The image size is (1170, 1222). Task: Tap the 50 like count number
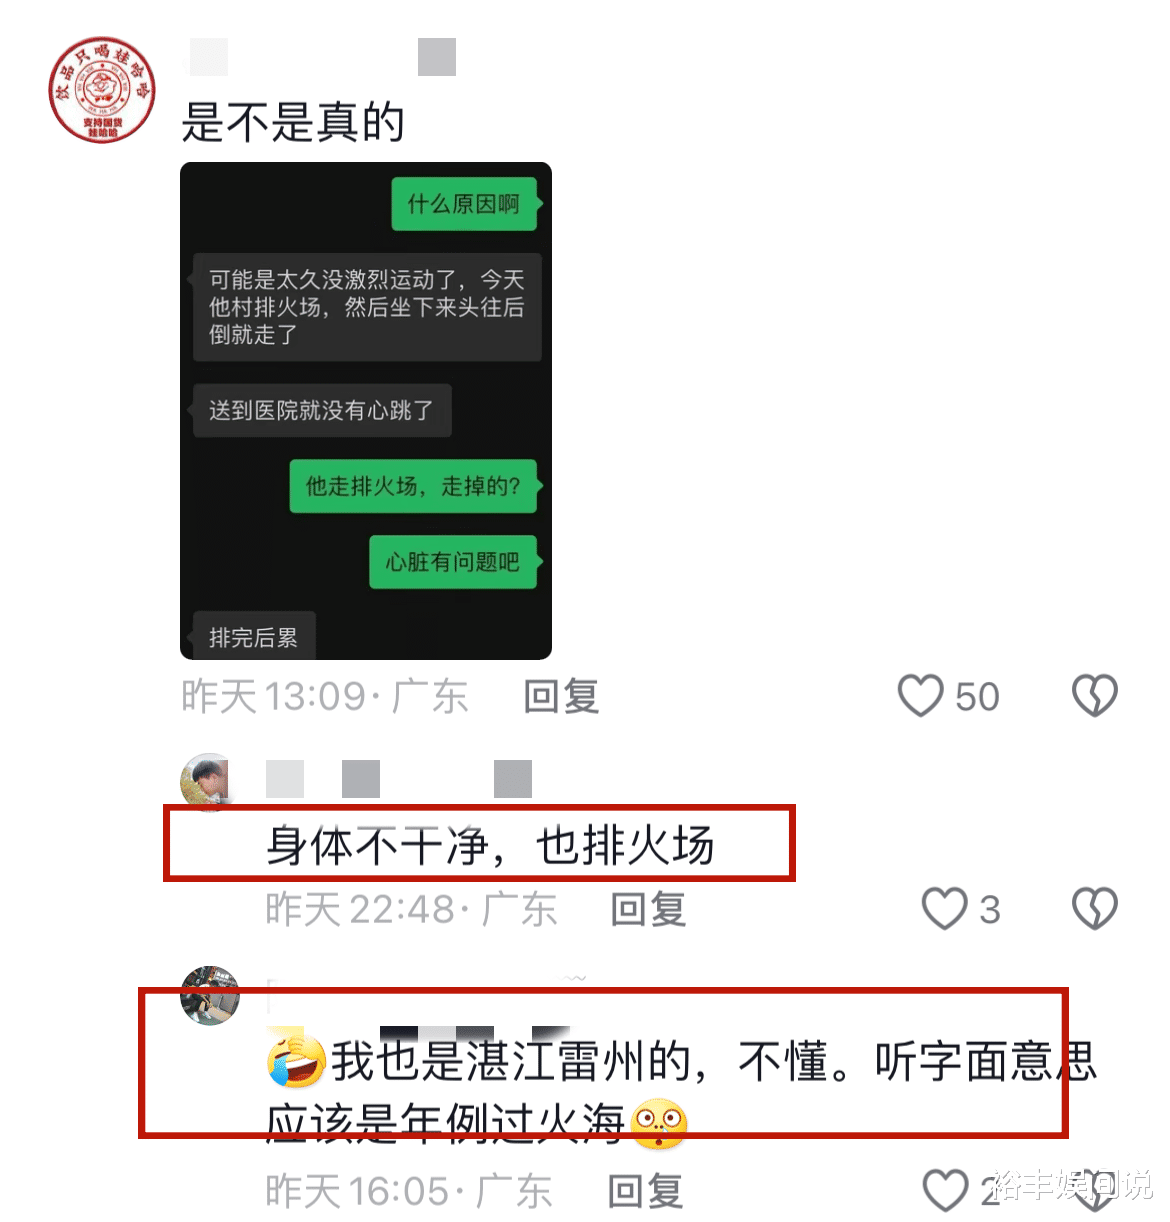(x=977, y=697)
